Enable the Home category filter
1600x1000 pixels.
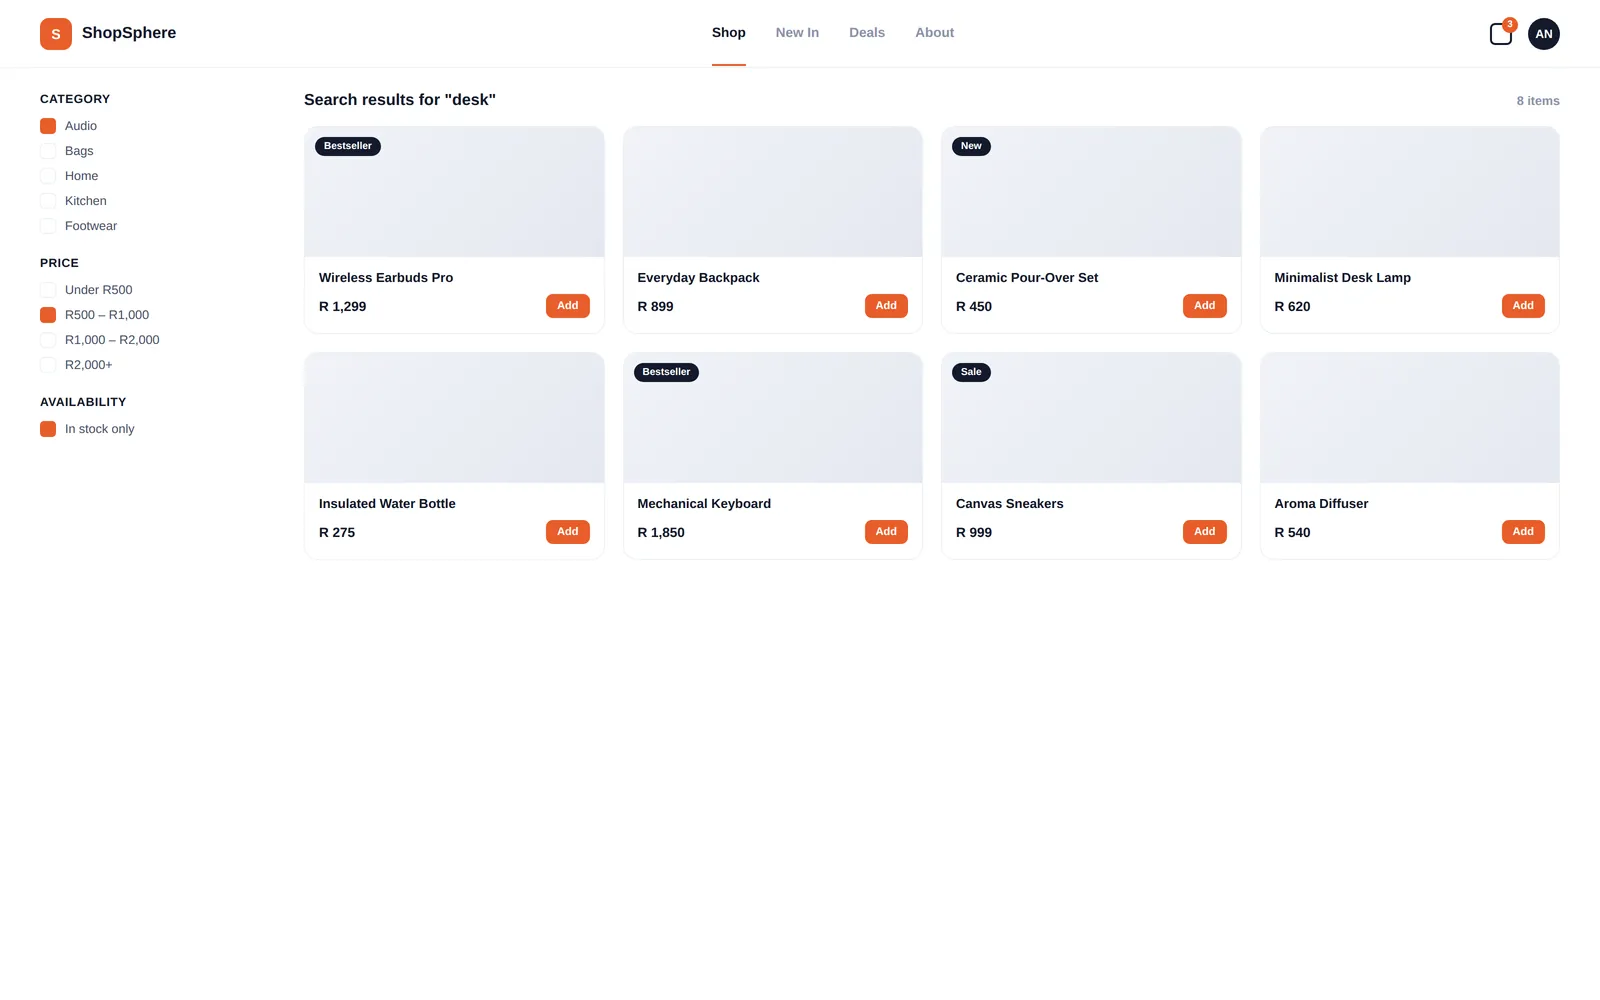pos(48,176)
